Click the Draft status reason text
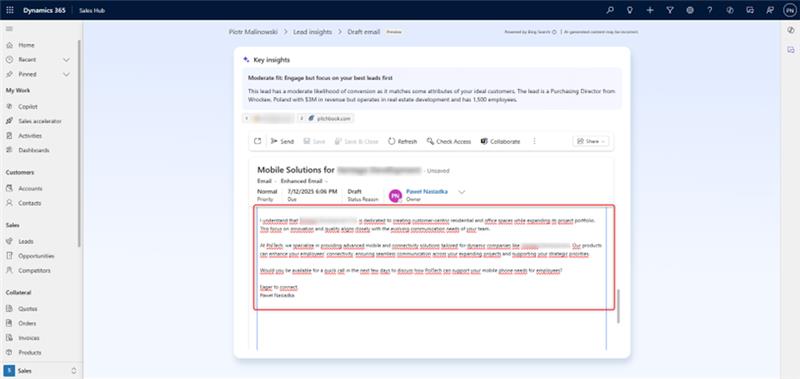The width and height of the screenshot is (800, 379). click(x=355, y=191)
